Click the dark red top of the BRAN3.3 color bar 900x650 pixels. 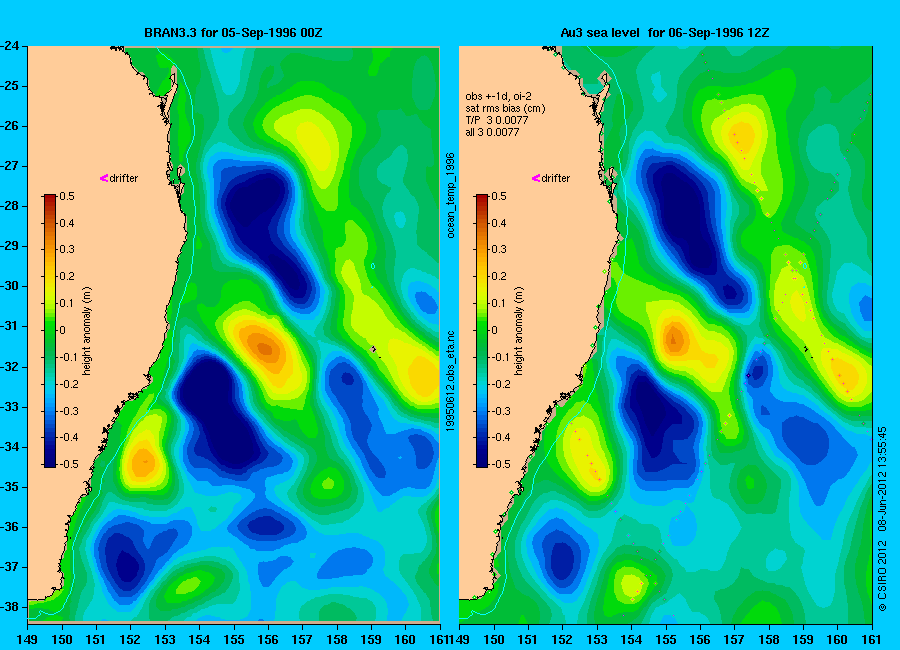pos(50,199)
